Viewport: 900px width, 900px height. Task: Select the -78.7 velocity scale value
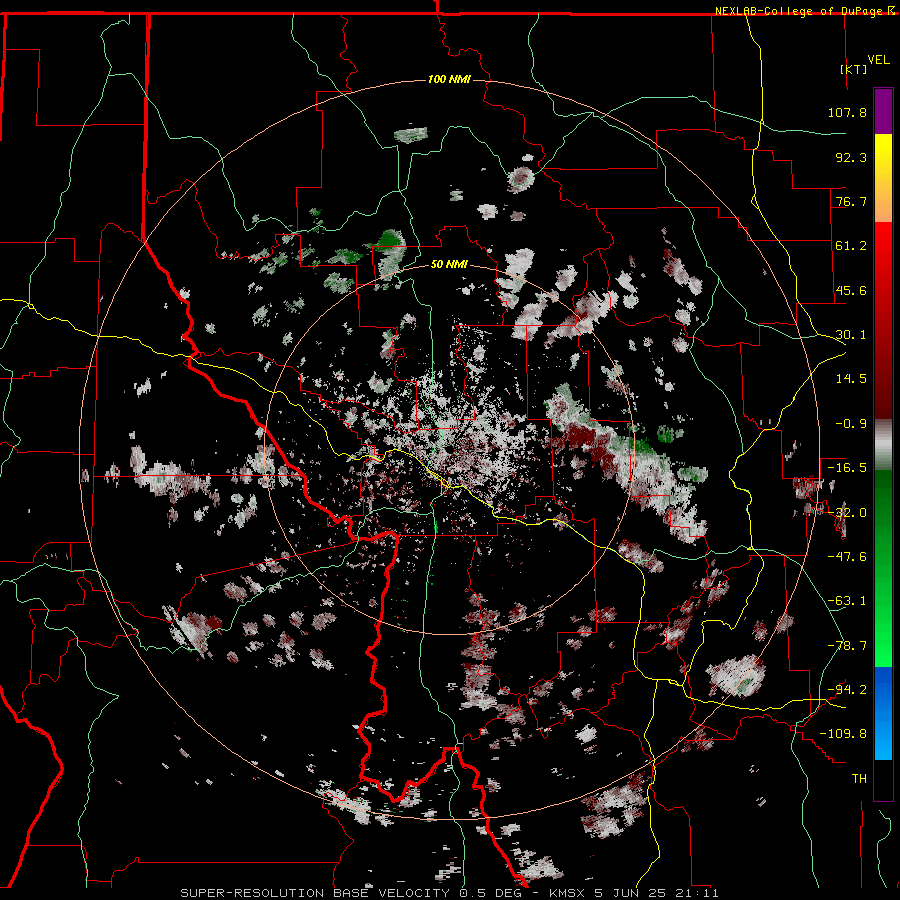[x=847, y=646]
